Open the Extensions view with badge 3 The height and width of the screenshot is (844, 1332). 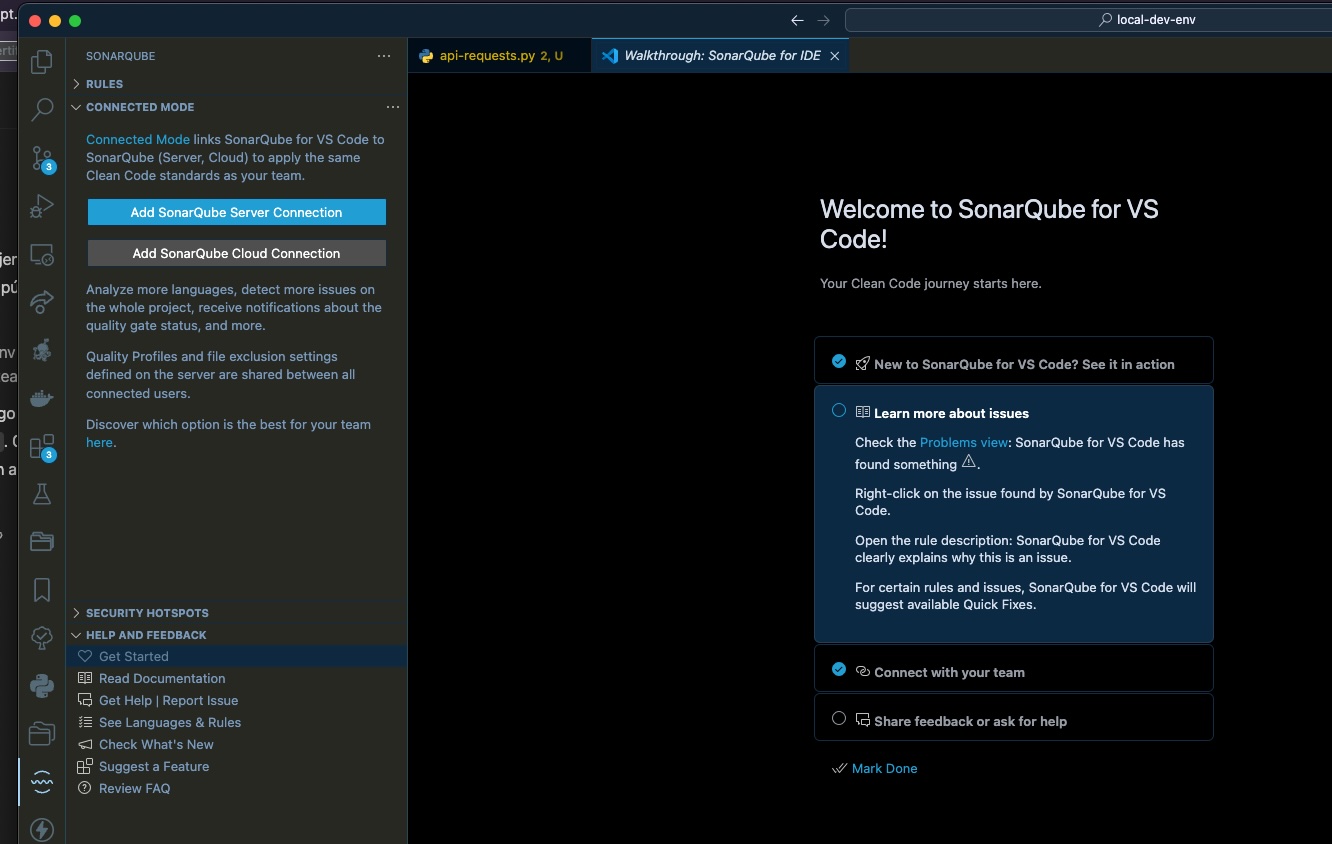[42, 446]
